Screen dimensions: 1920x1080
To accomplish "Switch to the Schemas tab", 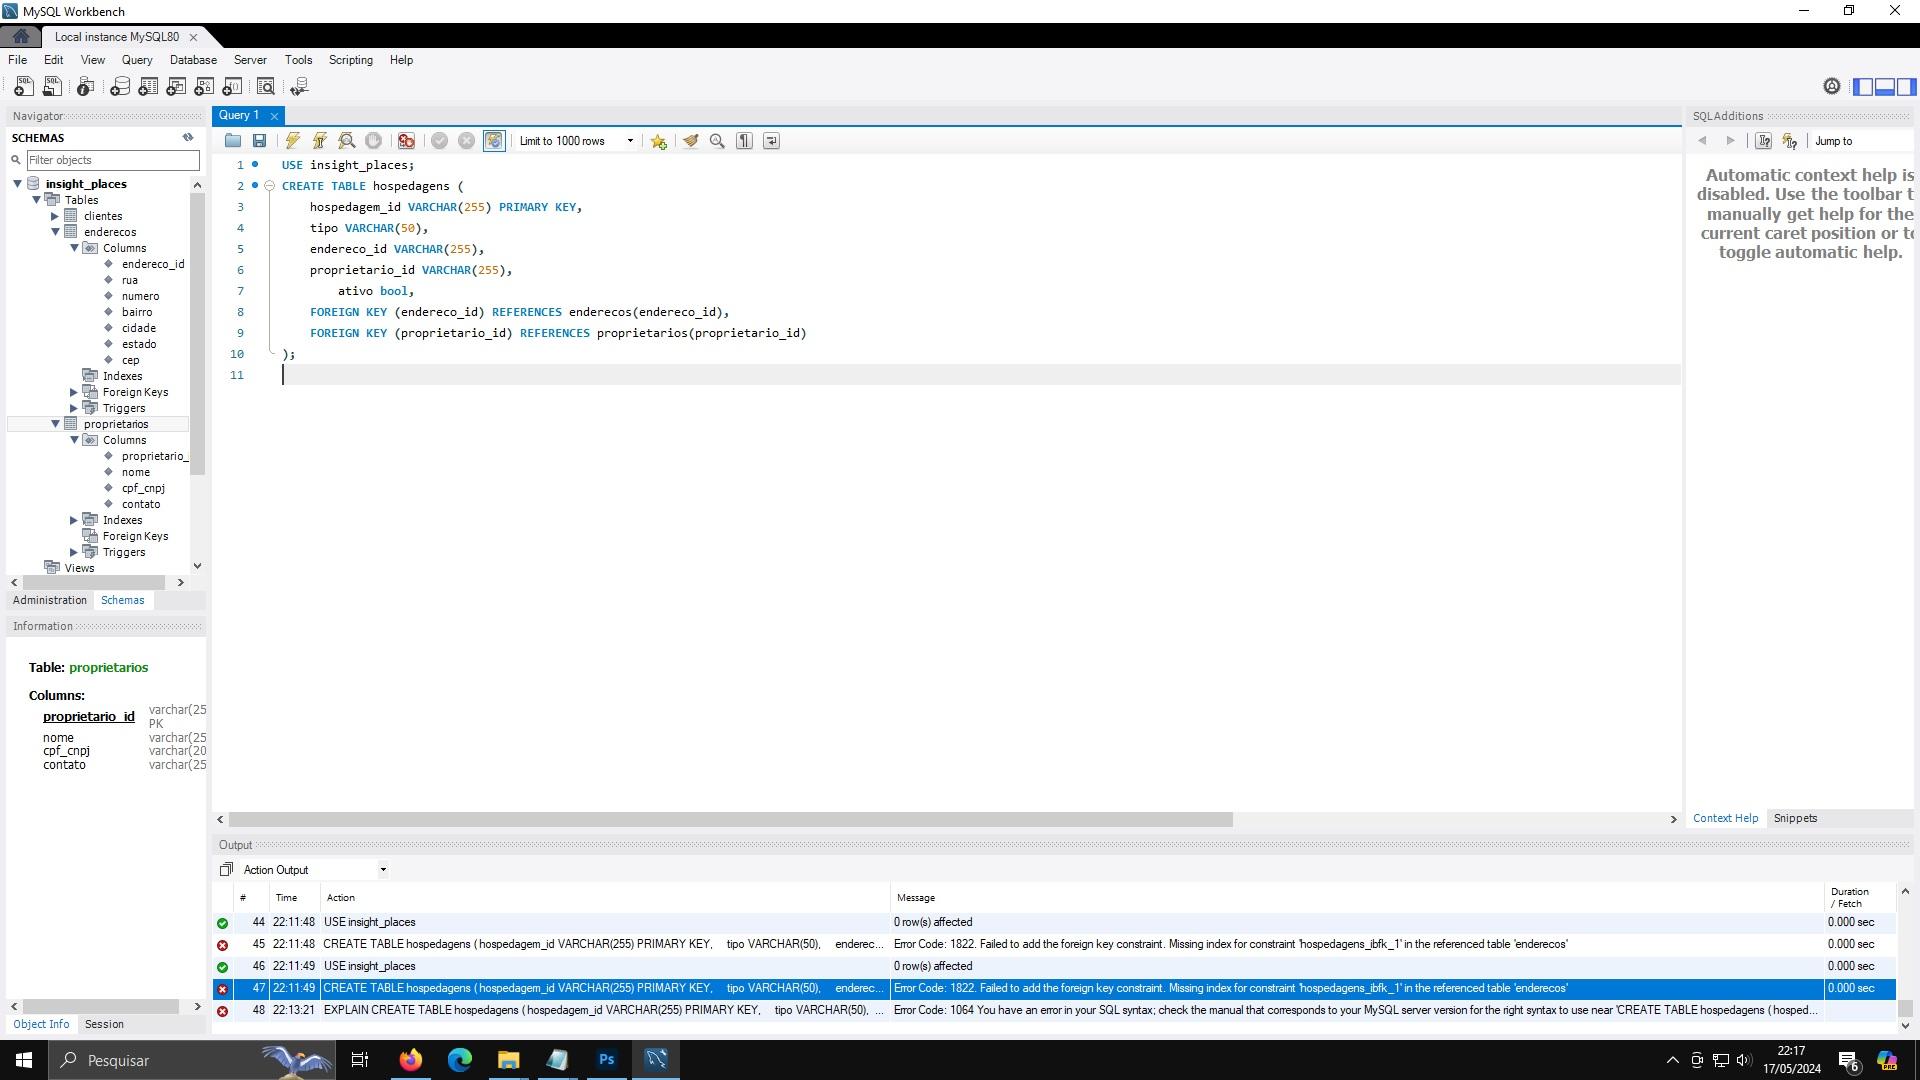I will (123, 600).
